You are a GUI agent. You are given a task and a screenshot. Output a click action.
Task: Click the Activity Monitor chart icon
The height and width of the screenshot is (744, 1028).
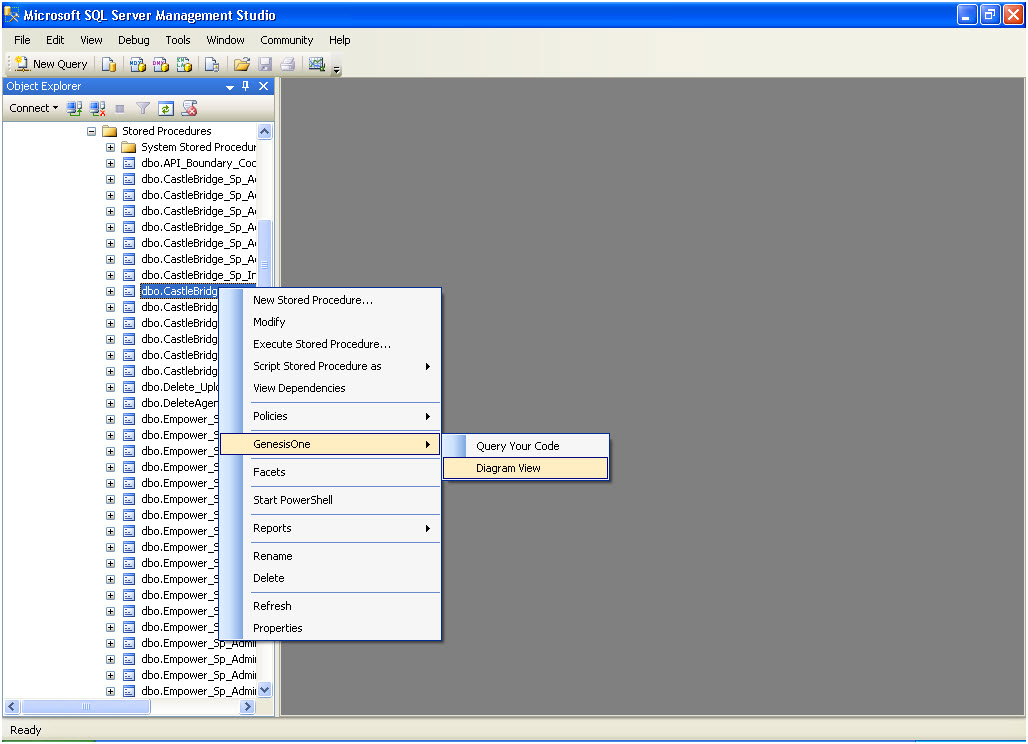click(x=317, y=64)
